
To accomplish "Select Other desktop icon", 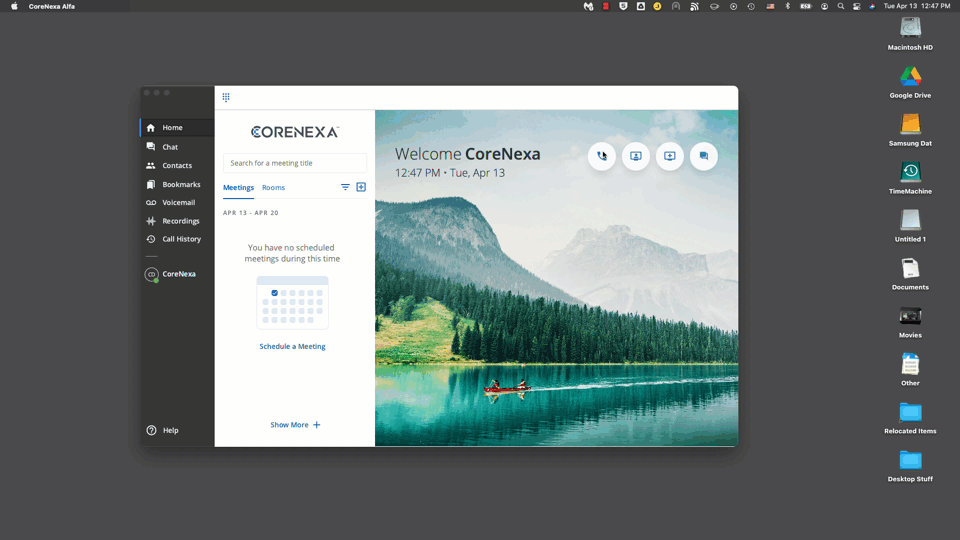I will point(910,370).
